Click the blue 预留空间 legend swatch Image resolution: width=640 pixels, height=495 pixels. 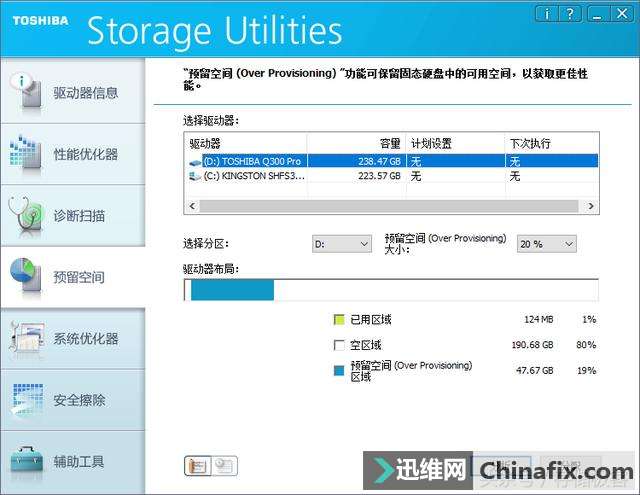(339, 370)
